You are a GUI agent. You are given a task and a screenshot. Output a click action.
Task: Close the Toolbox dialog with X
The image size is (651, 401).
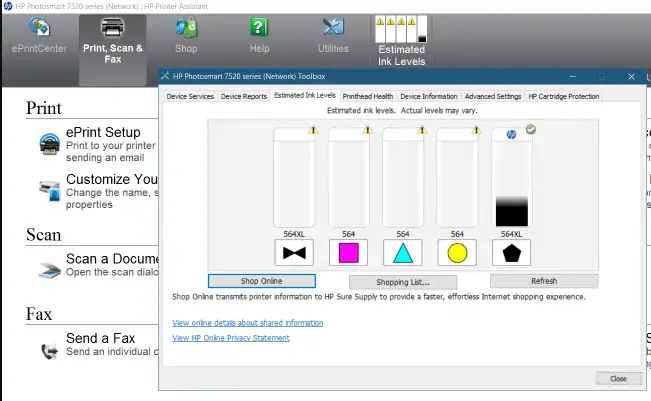[x=631, y=76]
